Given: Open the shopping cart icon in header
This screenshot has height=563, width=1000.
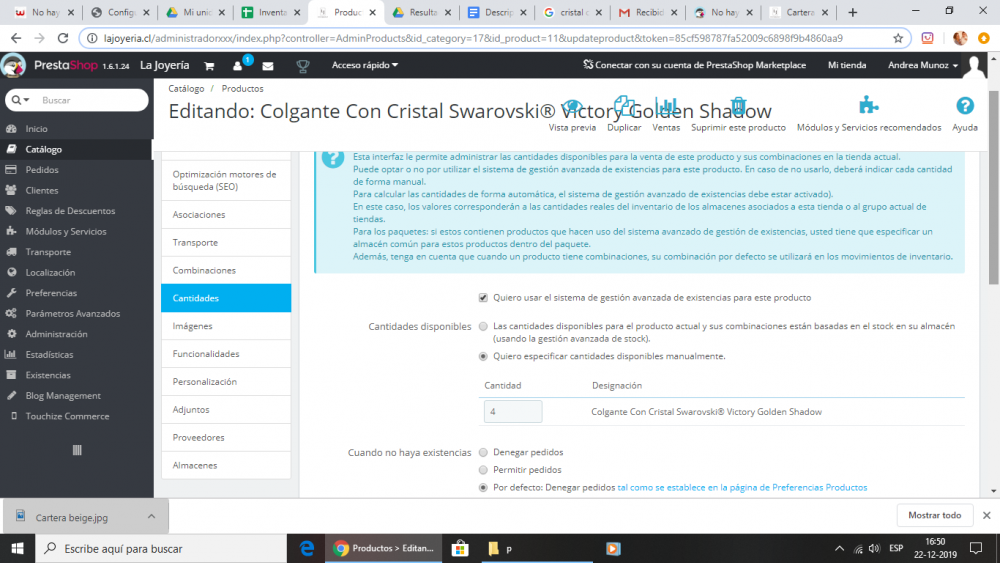Looking at the screenshot, I should tap(209, 66).
